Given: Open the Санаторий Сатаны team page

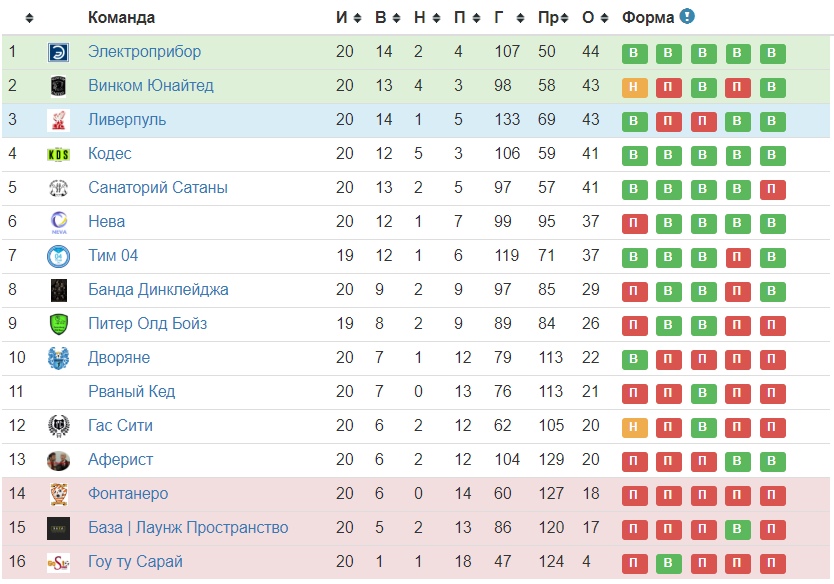Looking at the screenshot, I should click(x=157, y=188).
